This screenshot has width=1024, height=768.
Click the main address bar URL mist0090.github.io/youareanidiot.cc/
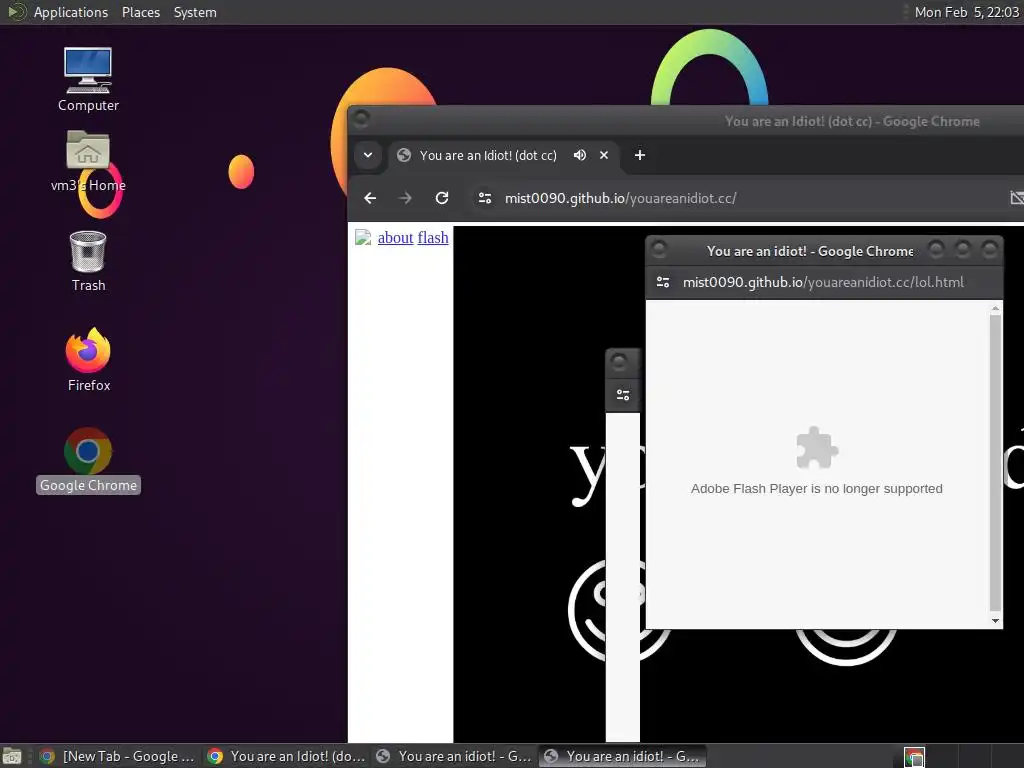620,198
